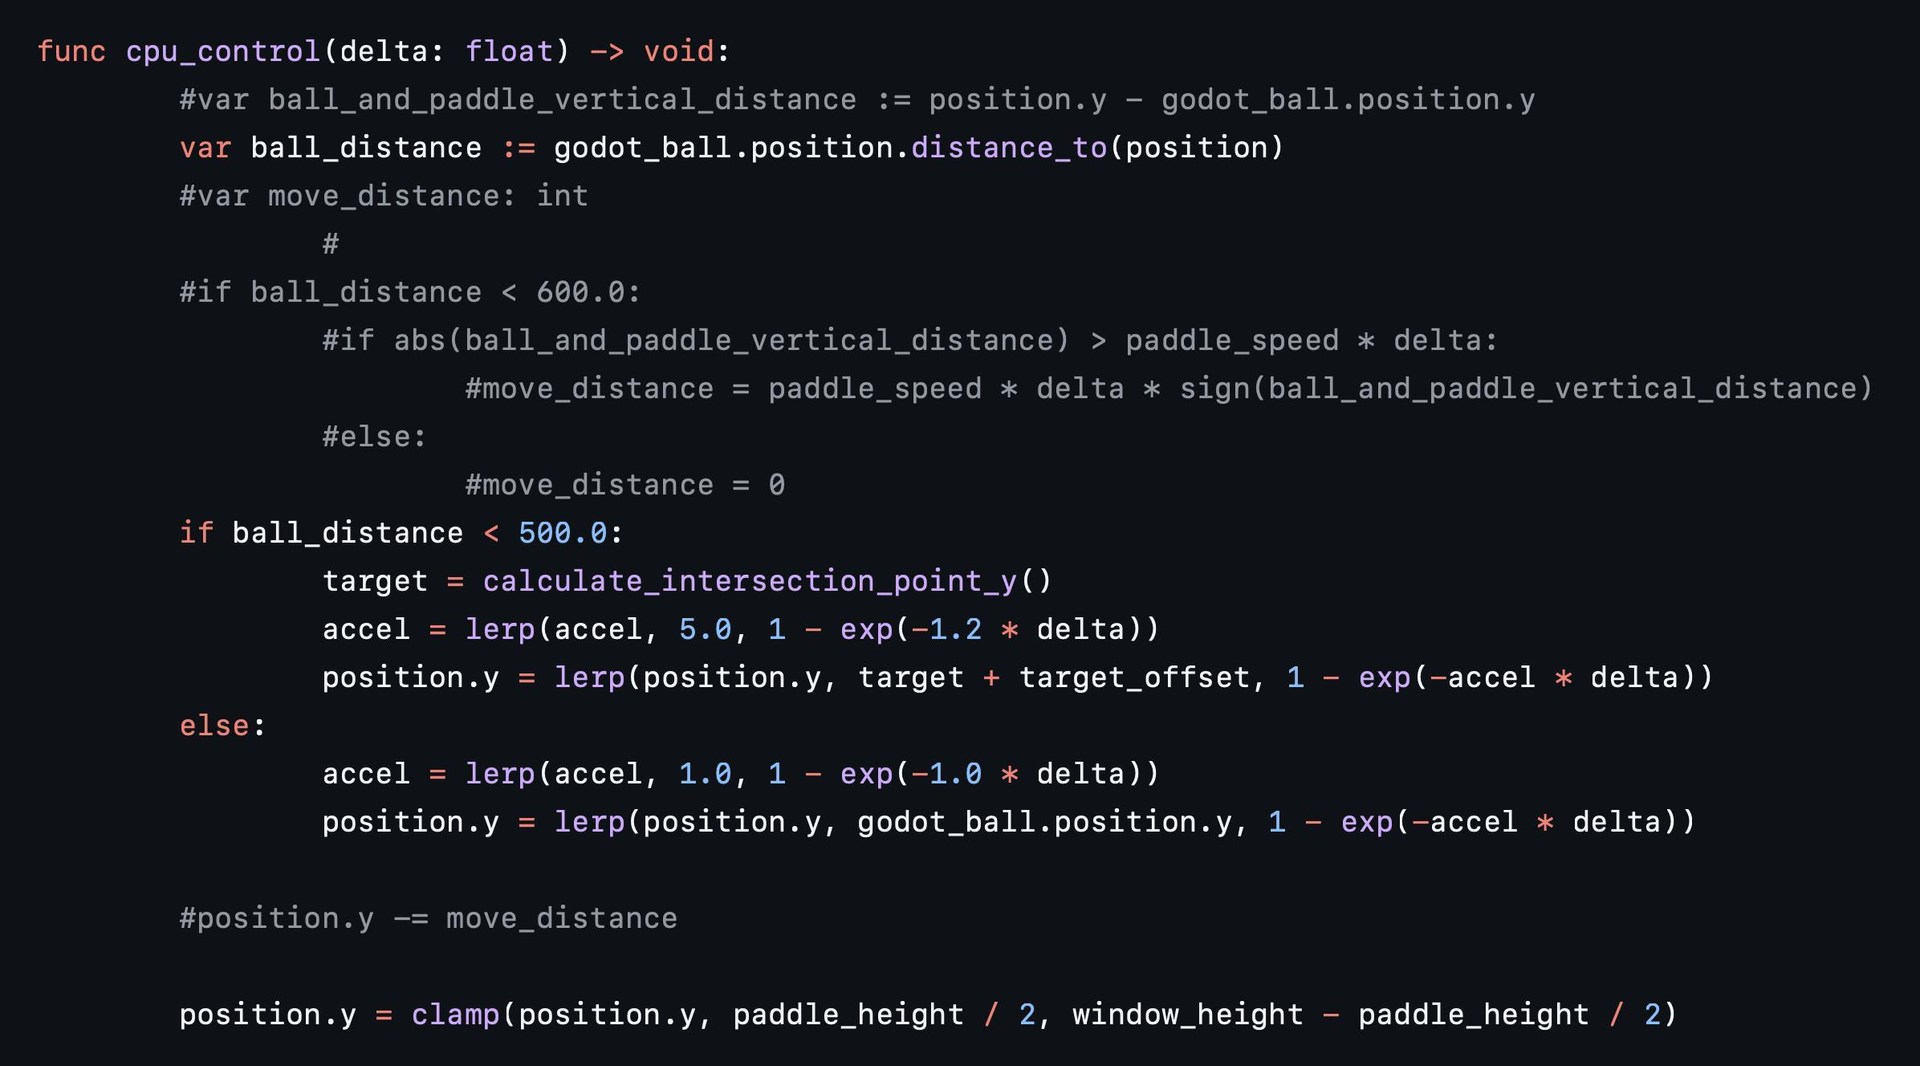Viewport: 1920px width, 1066px height.
Task: Place cursor on distance_to method call
Action: pos(1009,148)
